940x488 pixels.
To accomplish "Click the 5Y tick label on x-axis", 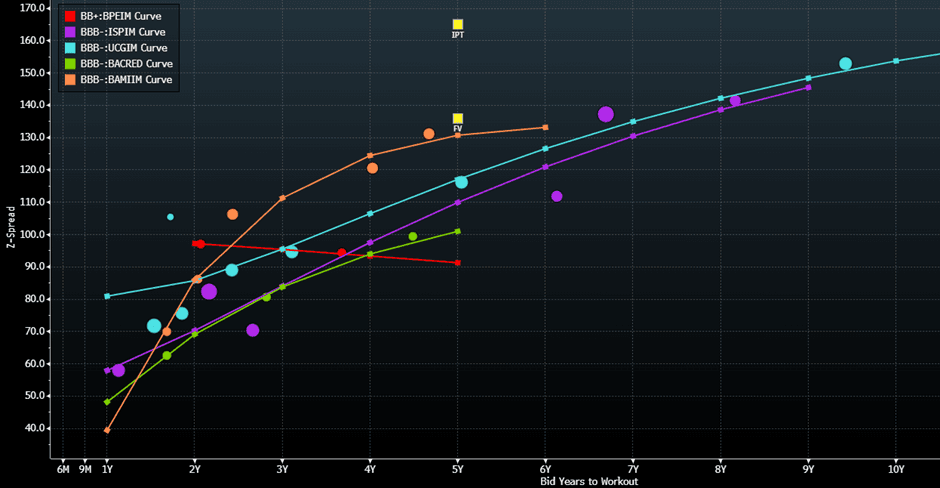I will click(458, 468).
